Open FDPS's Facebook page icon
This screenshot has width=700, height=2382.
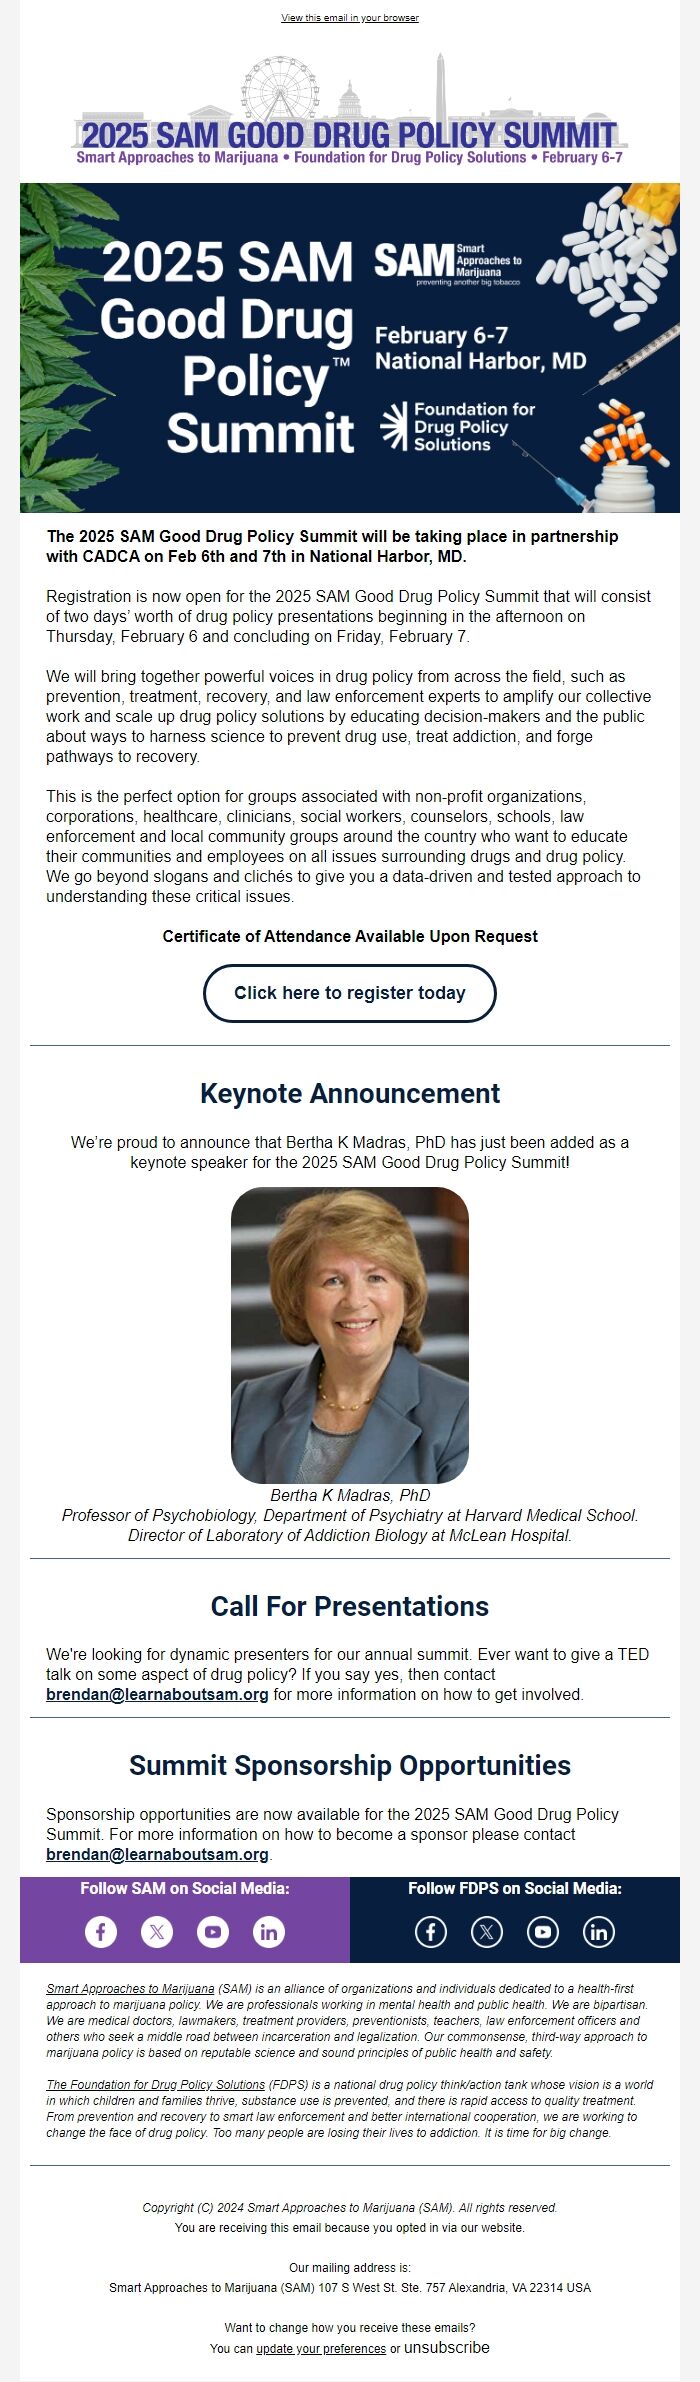click(431, 1931)
